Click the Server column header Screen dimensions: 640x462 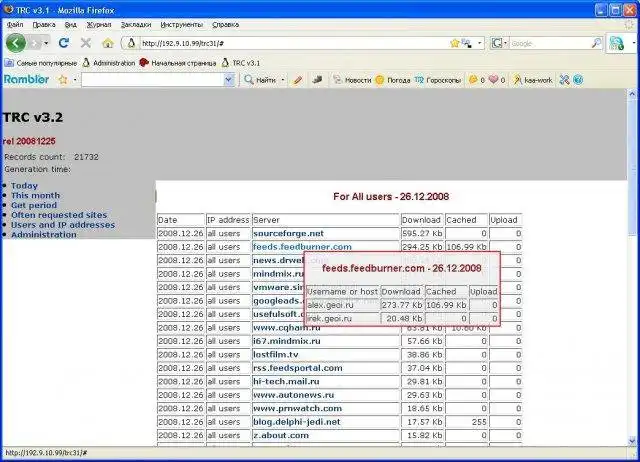tap(325, 220)
